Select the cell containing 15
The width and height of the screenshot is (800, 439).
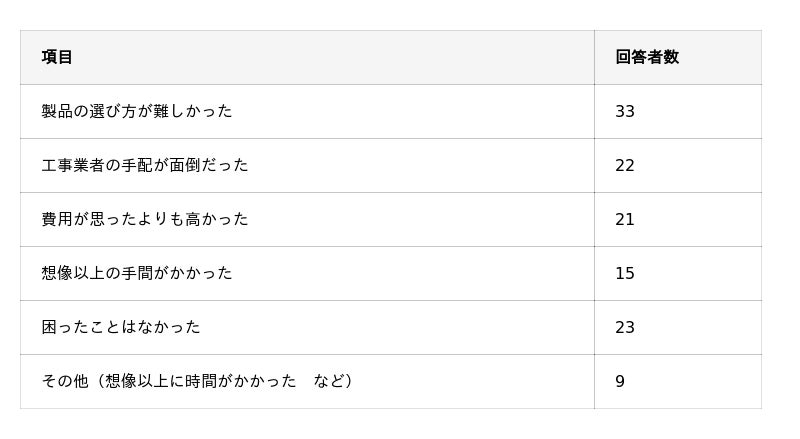click(625, 273)
